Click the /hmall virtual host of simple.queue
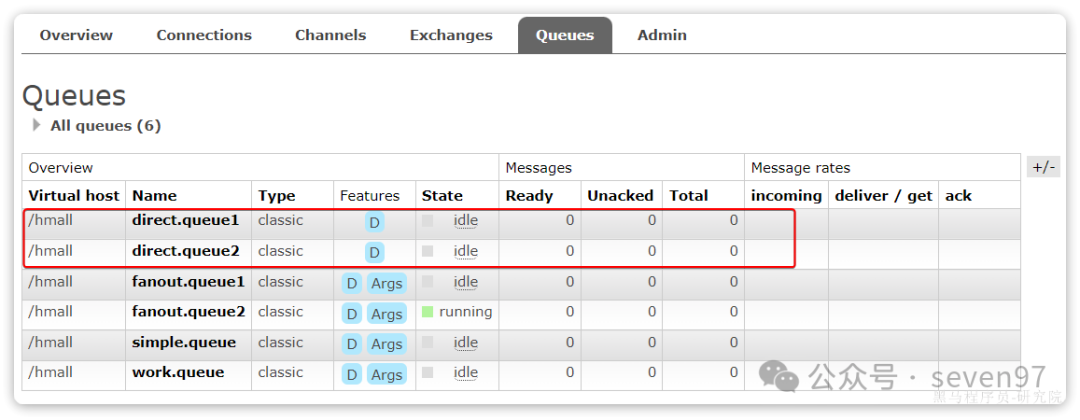 50,342
